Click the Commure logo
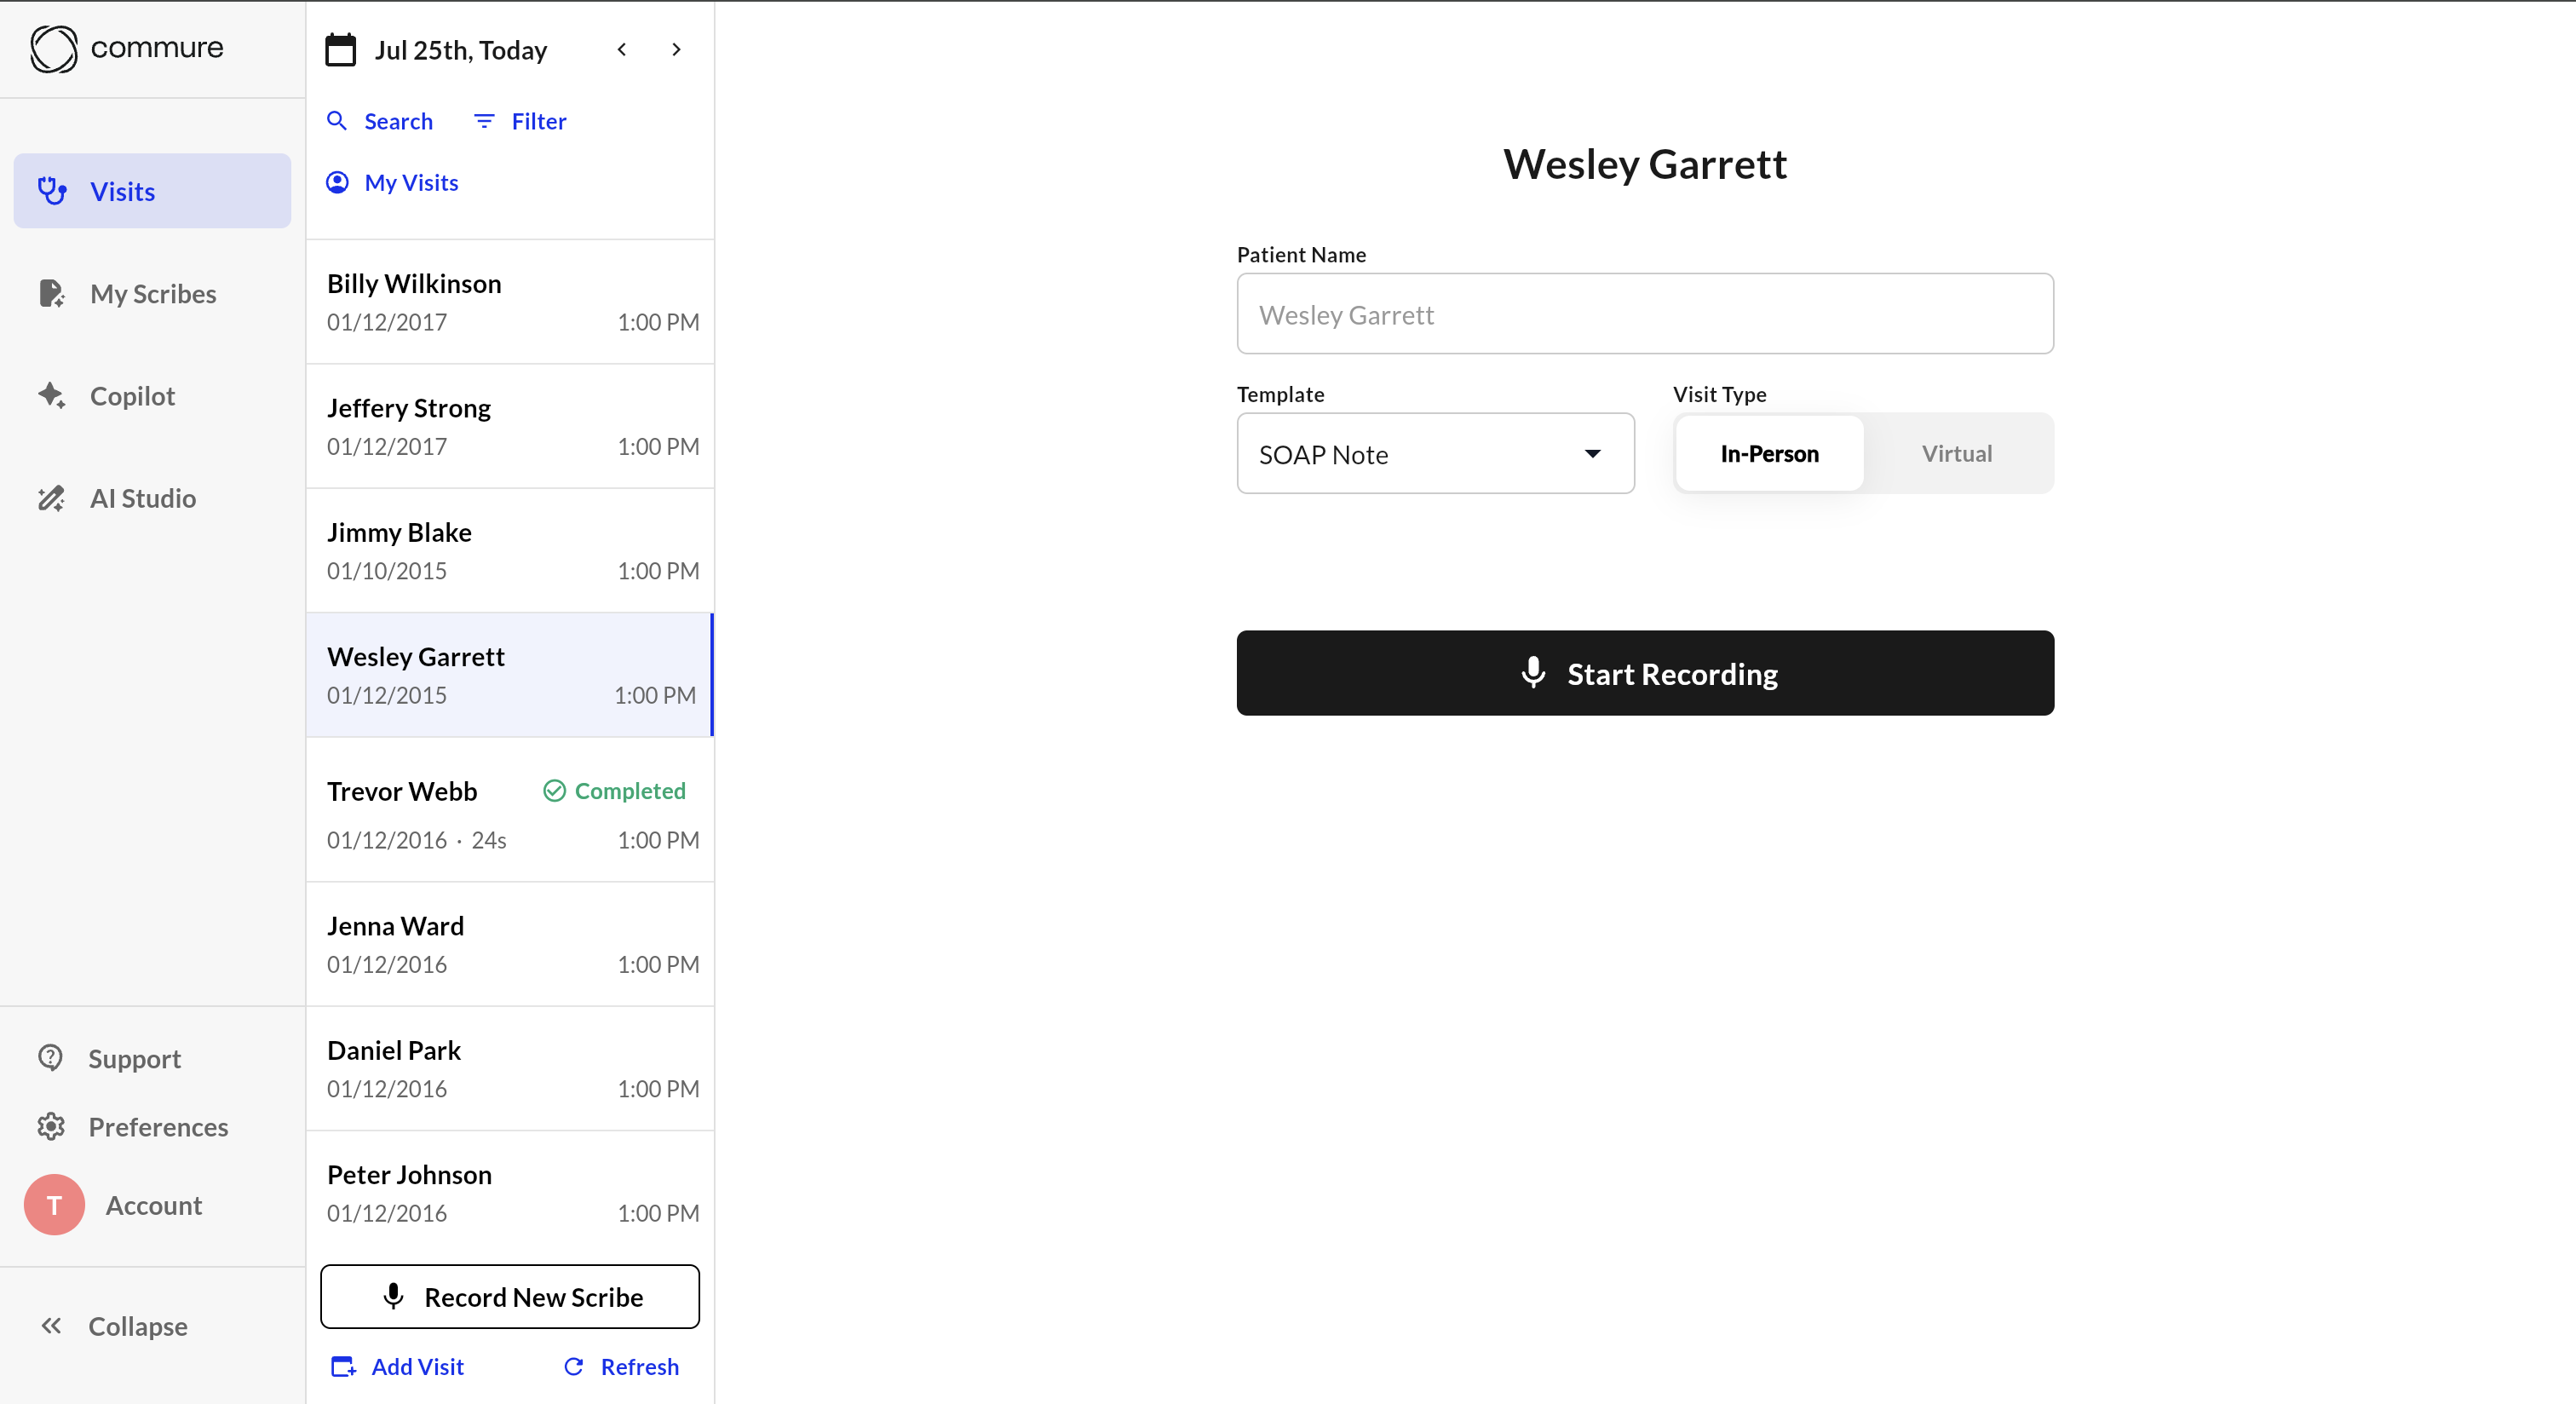Image resolution: width=2576 pixels, height=1404 pixels. 126,48
